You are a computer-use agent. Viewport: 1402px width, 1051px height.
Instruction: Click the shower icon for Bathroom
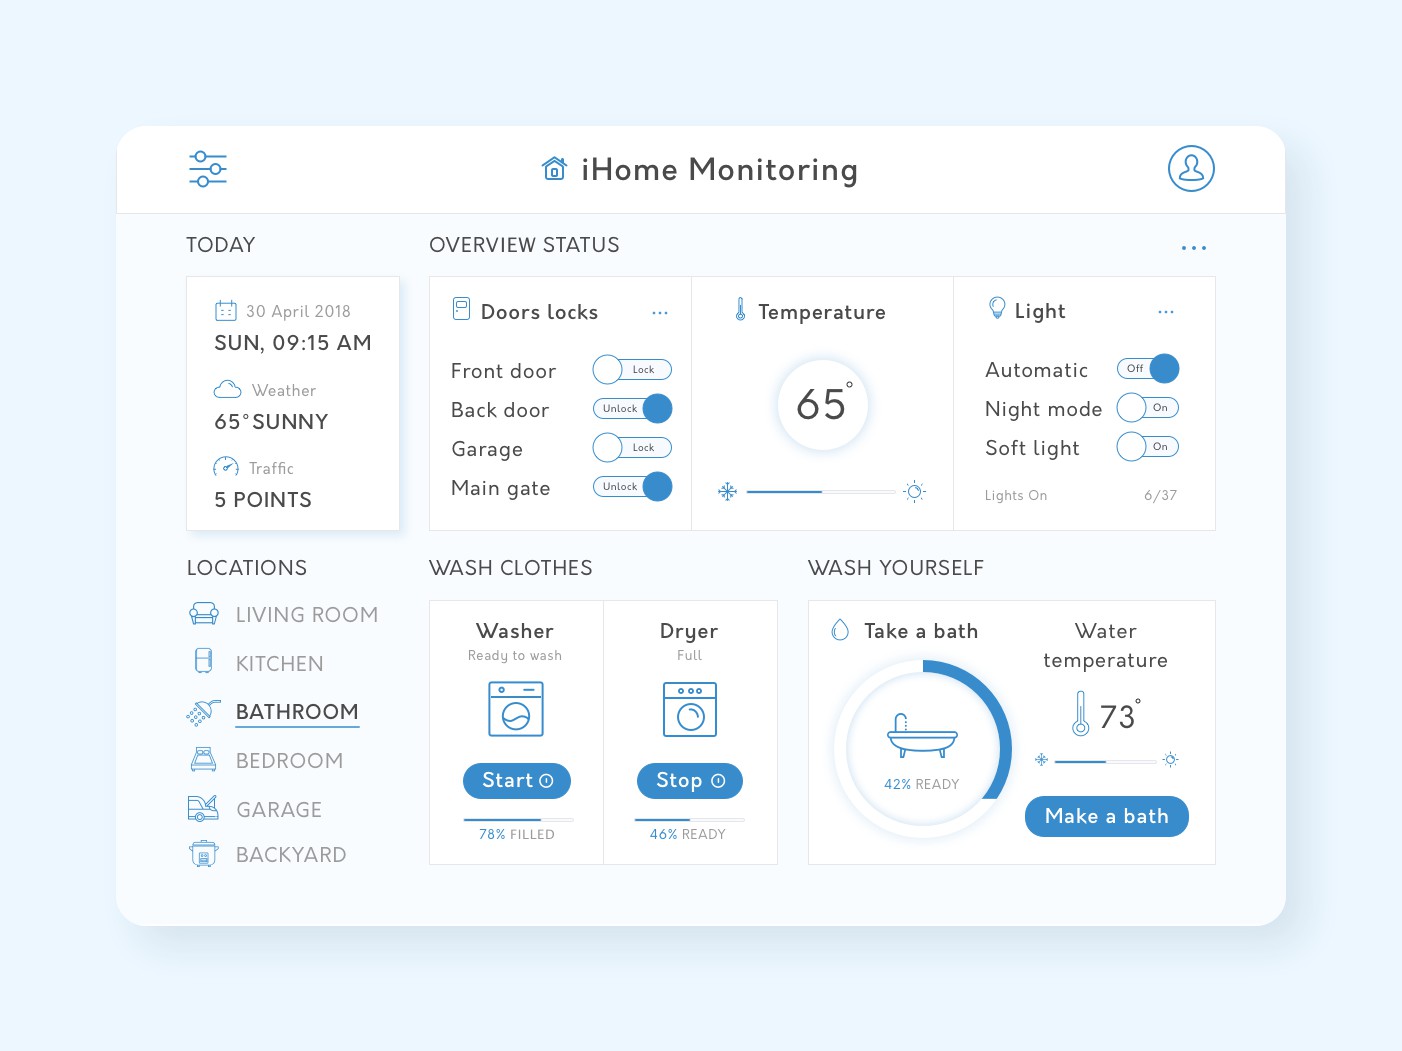(204, 712)
